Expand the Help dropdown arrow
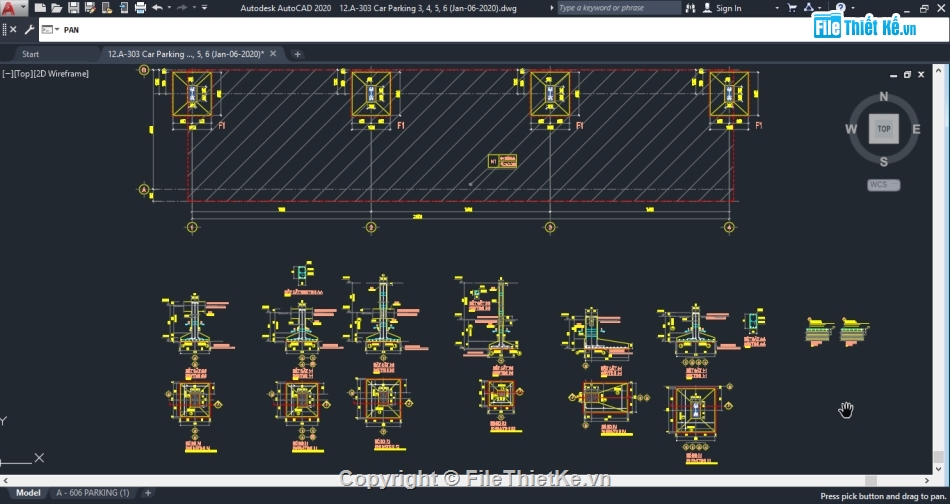Viewport: 950px width, 504px height. point(852,8)
